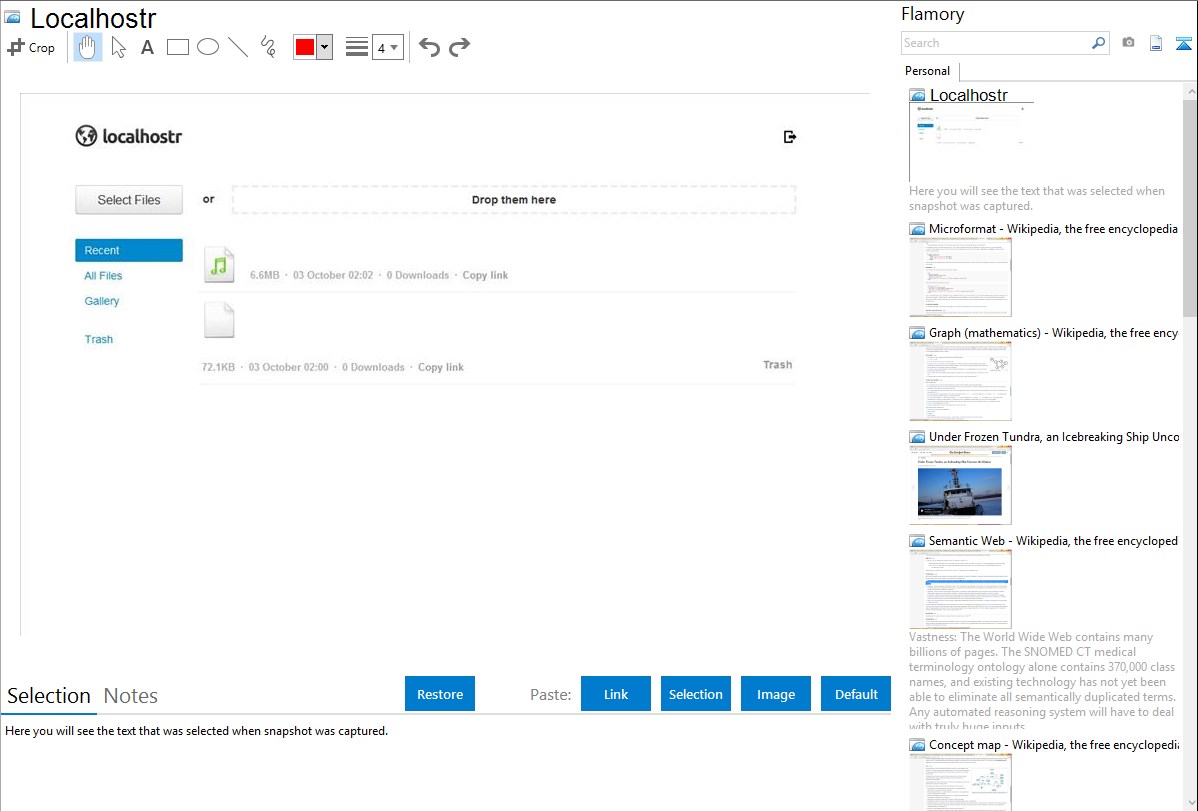Click the Microformat snapshot title text

click(x=1054, y=229)
